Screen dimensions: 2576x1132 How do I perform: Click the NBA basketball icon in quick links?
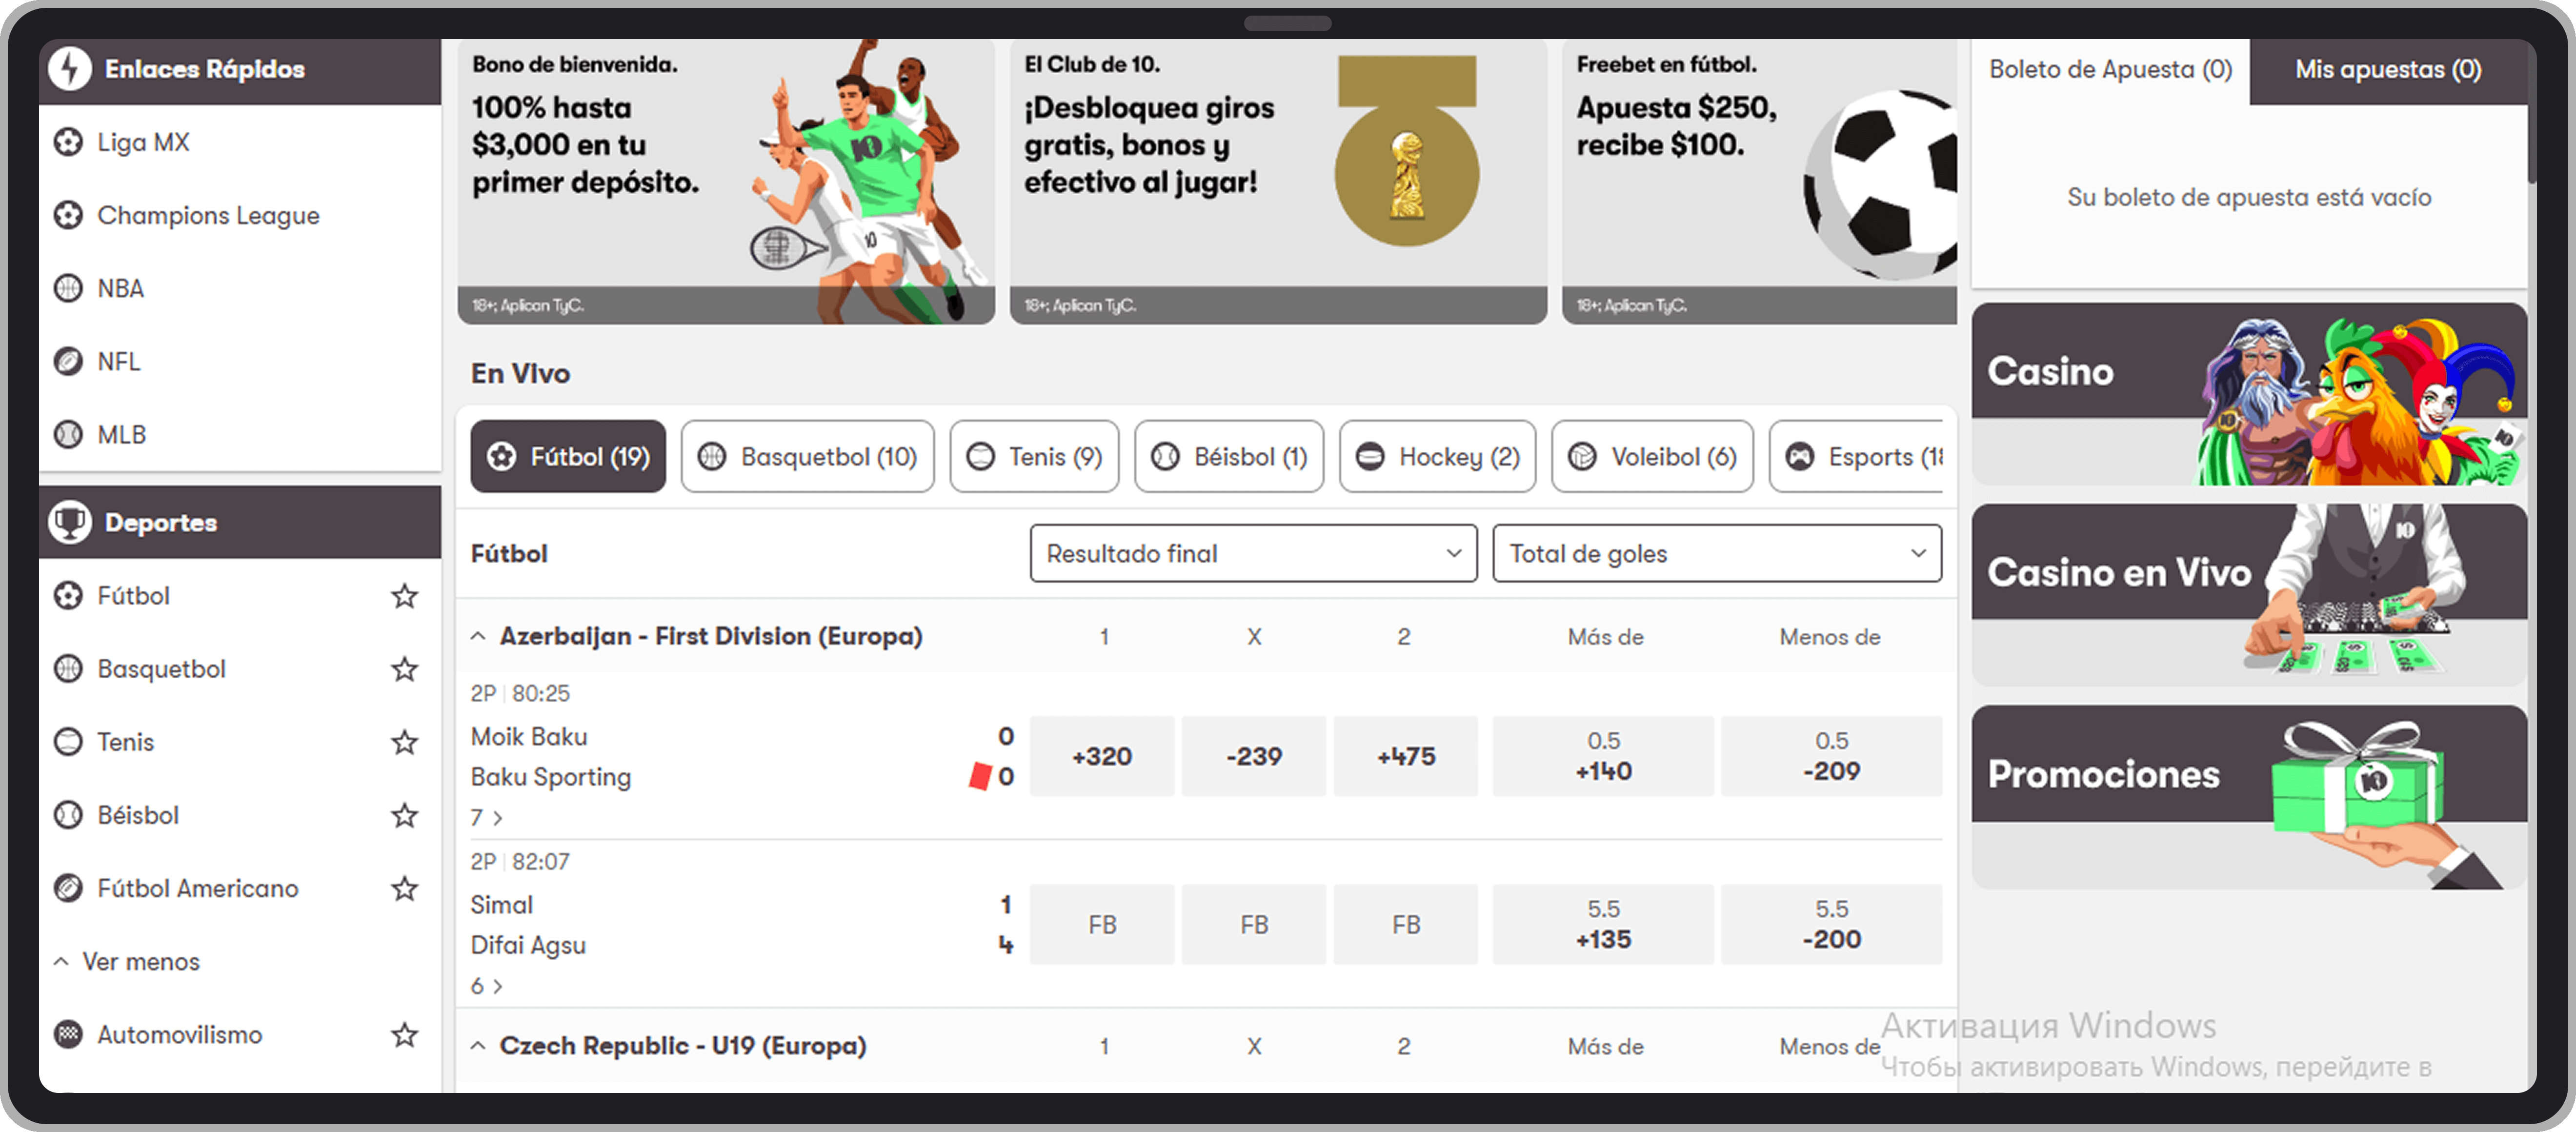coord(68,288)
